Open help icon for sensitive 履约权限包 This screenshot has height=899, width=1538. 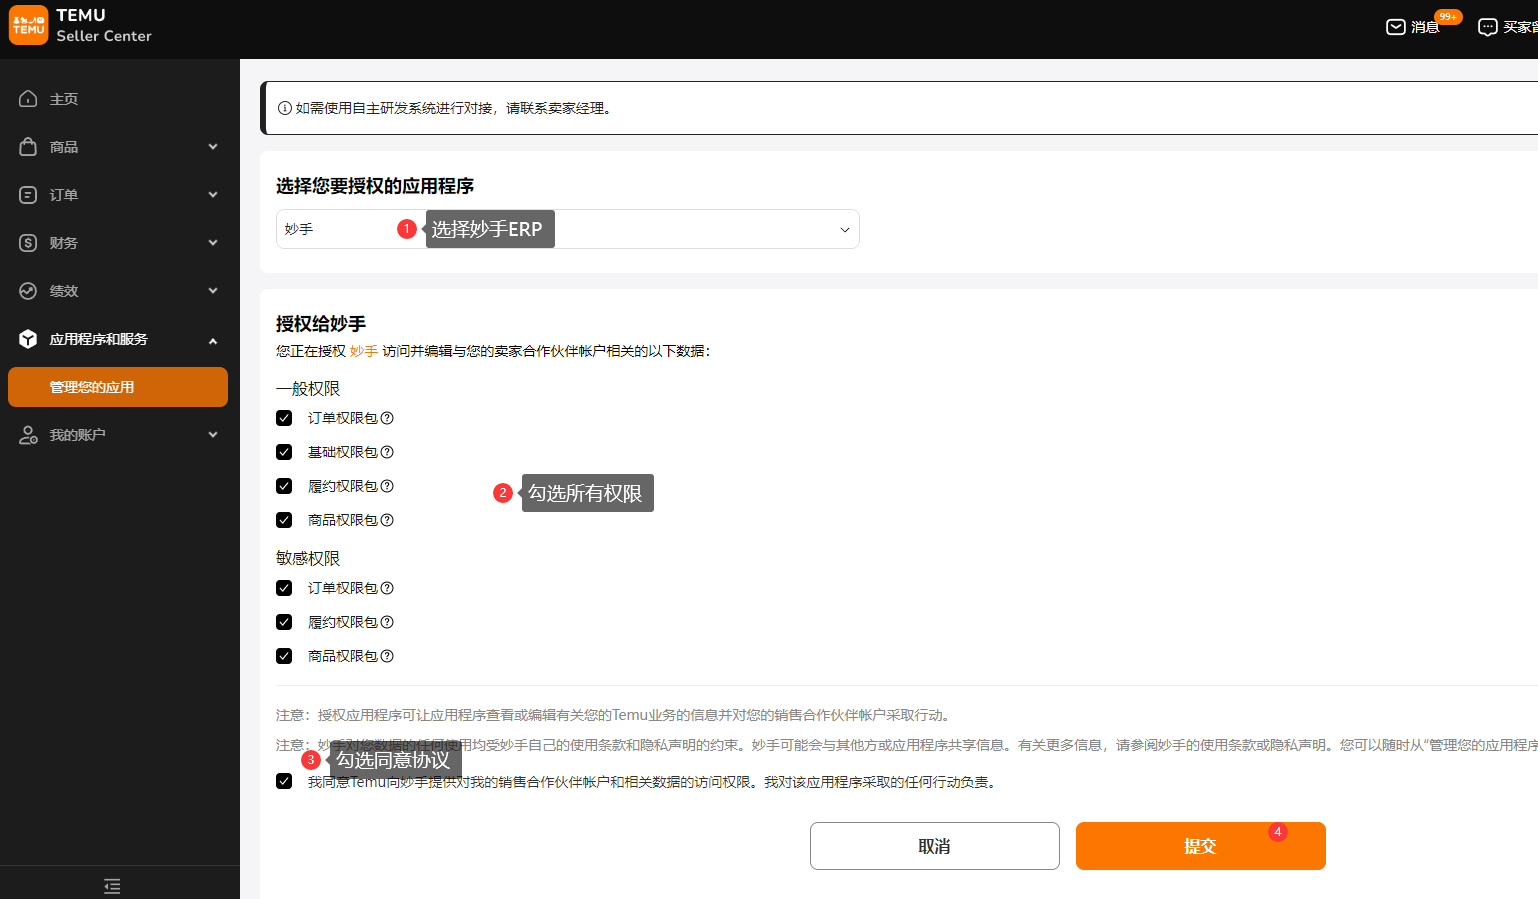click(x=387, y=622)
